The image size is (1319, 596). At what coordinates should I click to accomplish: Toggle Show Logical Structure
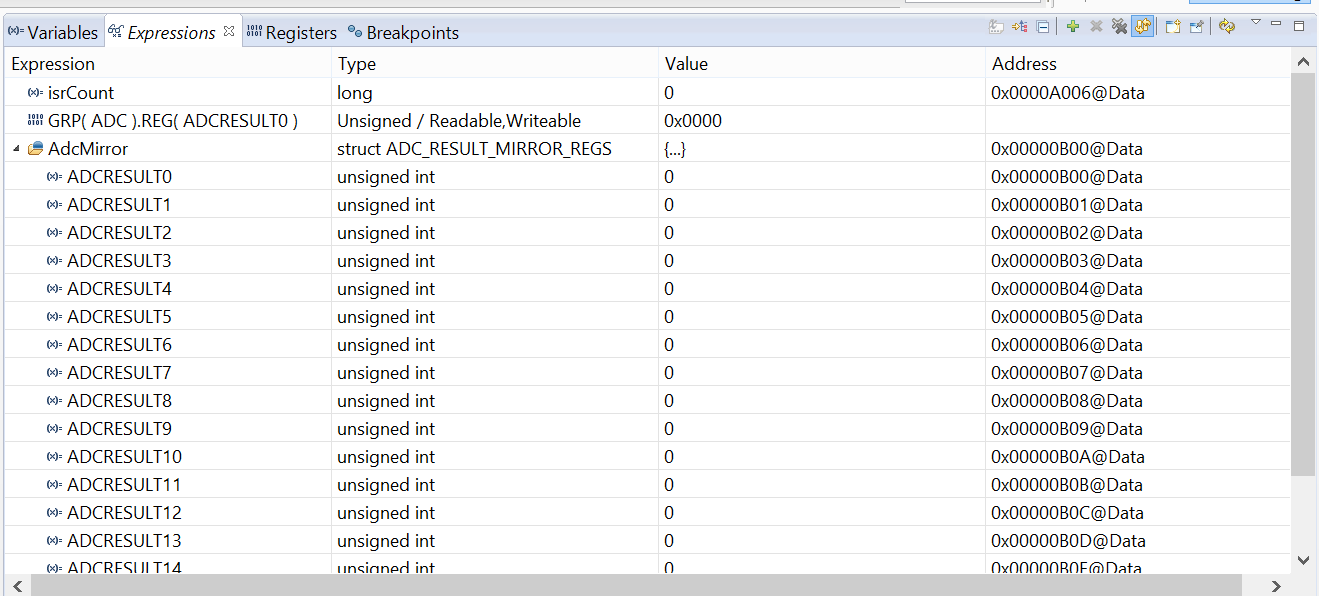[x=1020, y=27]
